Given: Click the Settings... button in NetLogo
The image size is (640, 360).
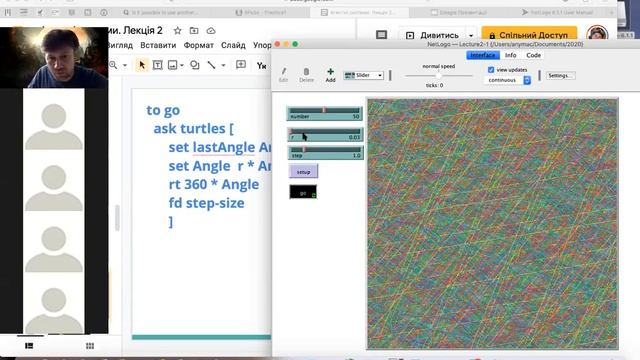Looking at the screenshot, I should click(560, 76).
